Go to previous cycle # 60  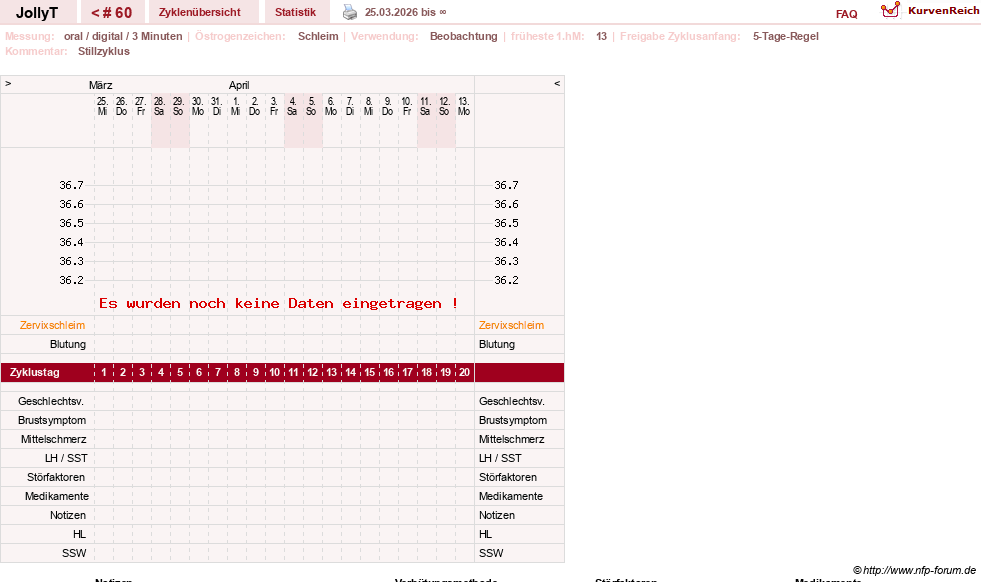111,13
